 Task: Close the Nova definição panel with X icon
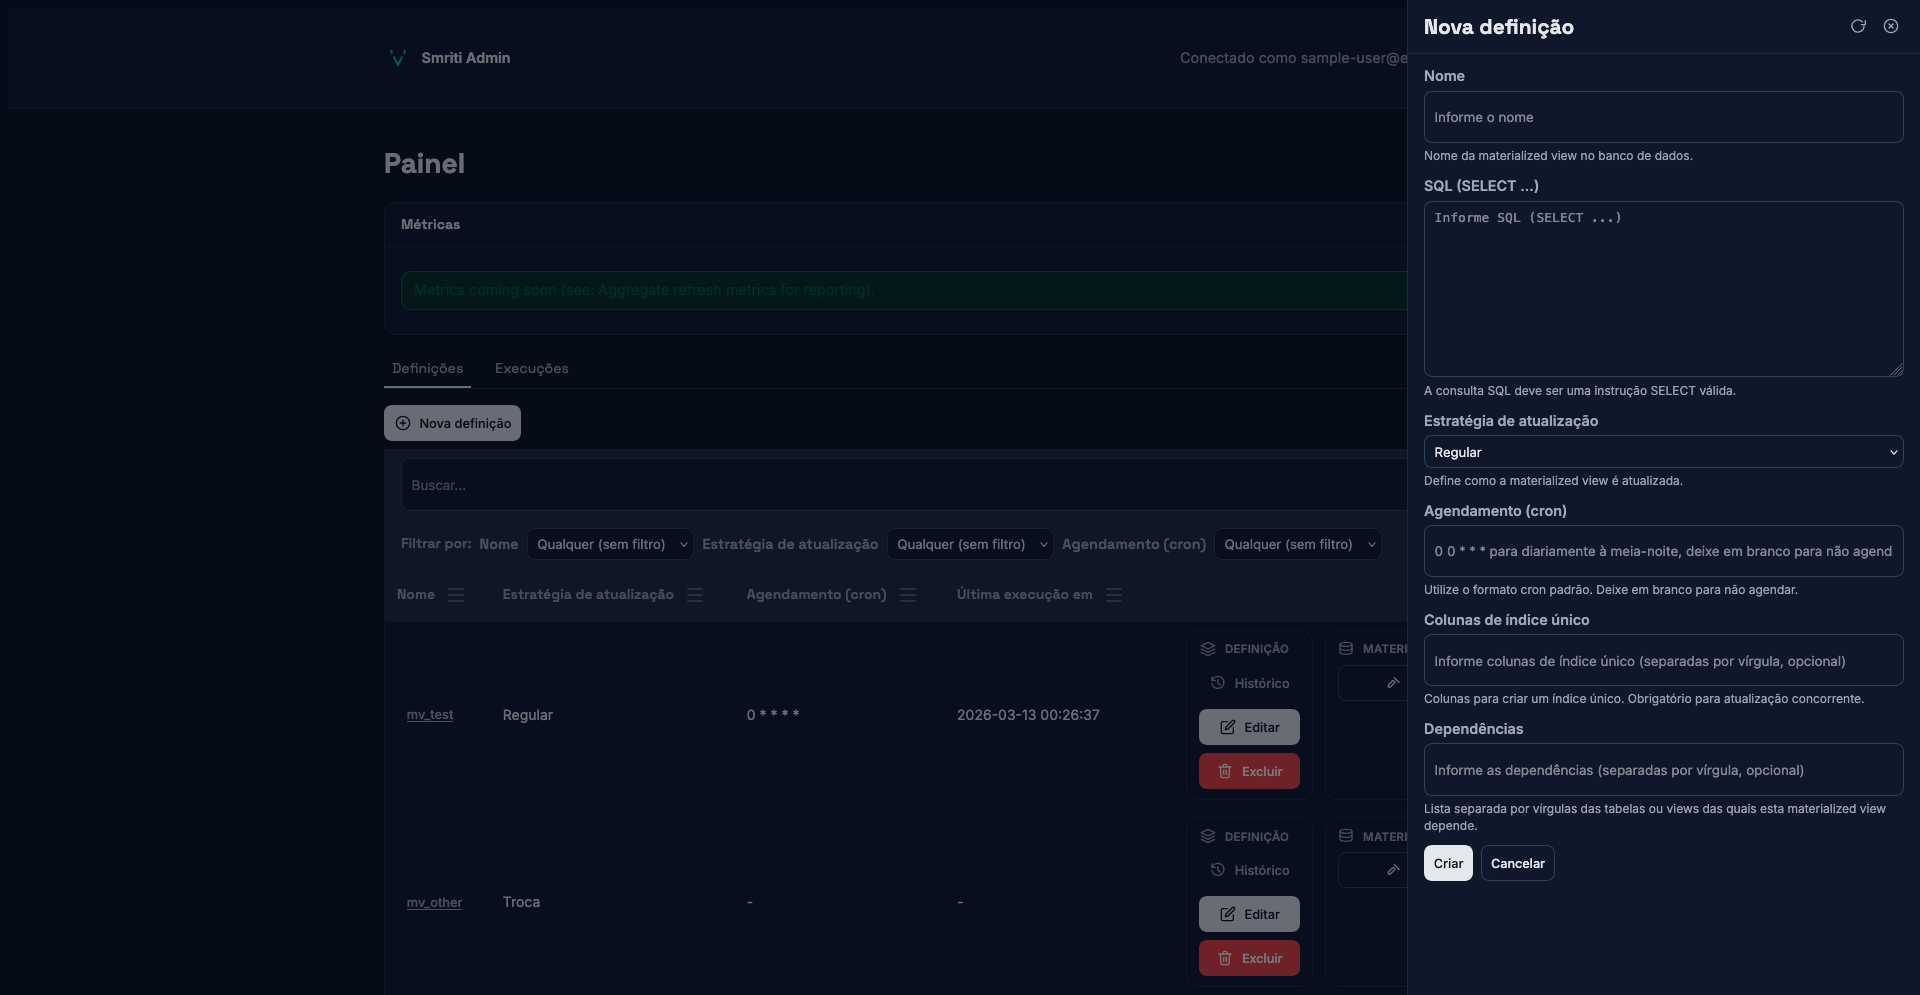(x=1891, y=26)
